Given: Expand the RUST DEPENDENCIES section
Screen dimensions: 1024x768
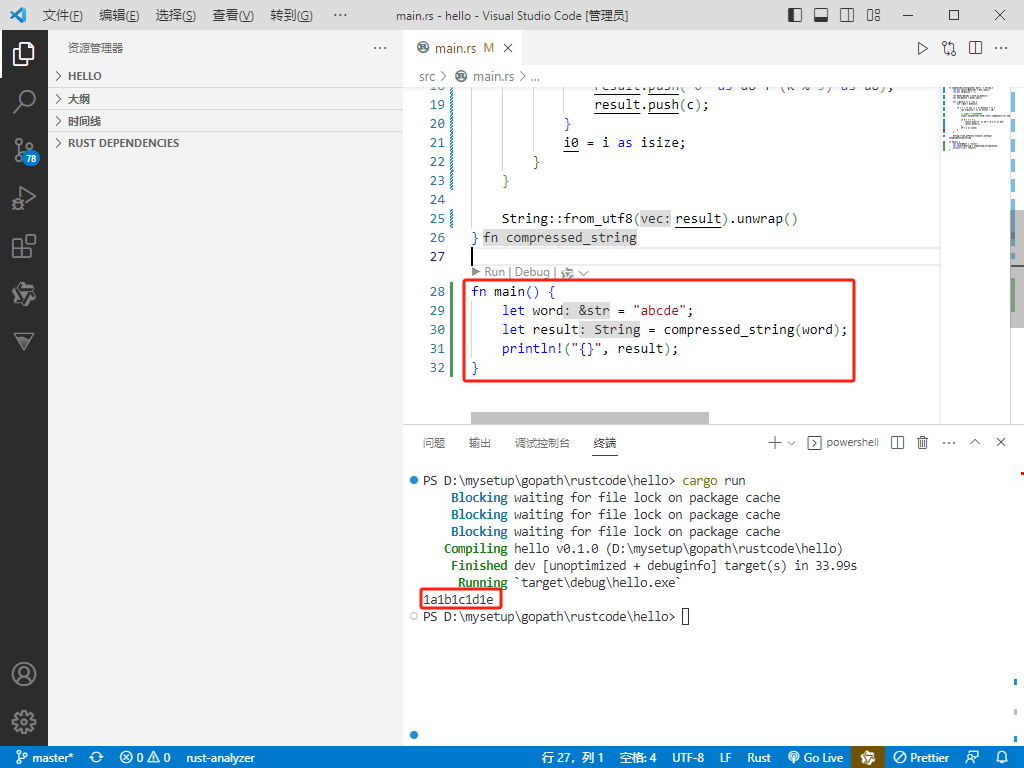Looking at the screenshot, I should [226, 143].
